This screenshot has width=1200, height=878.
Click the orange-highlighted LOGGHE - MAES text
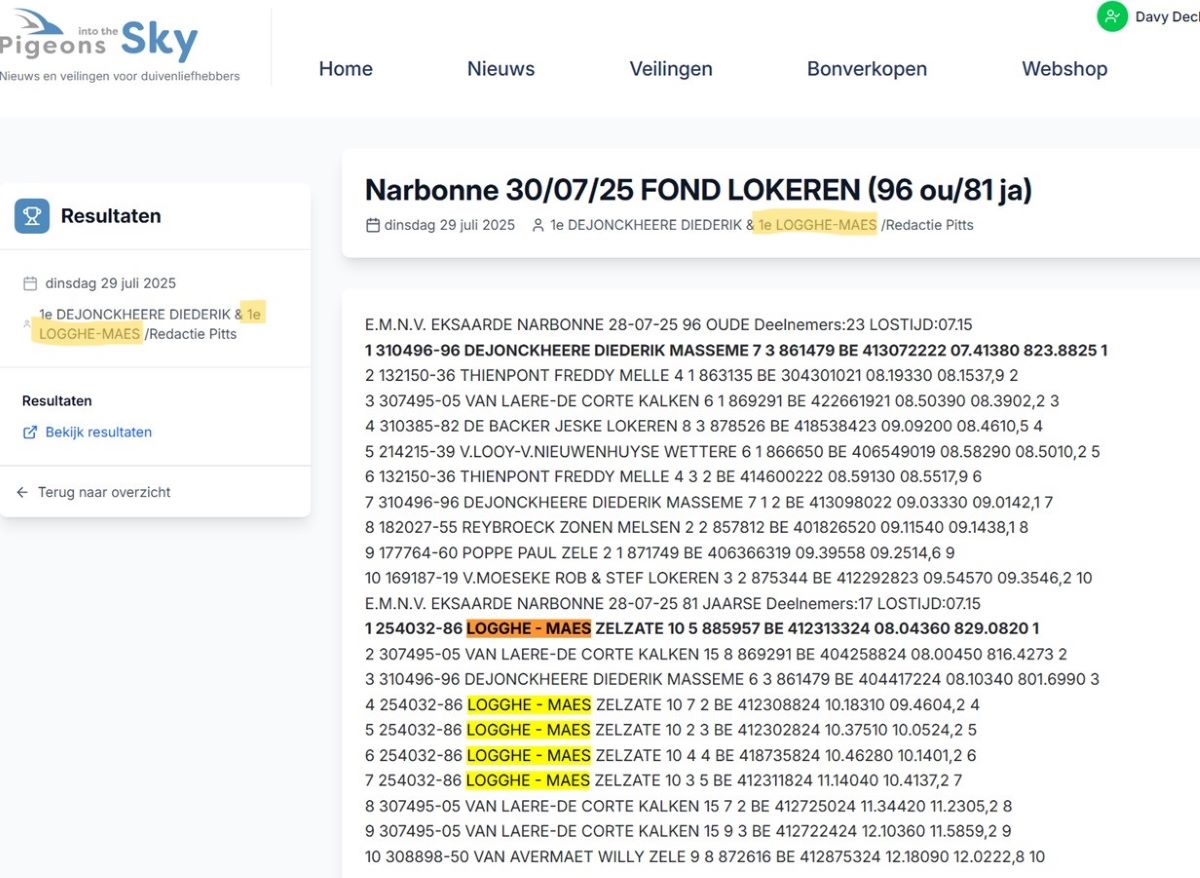(528, 629)
